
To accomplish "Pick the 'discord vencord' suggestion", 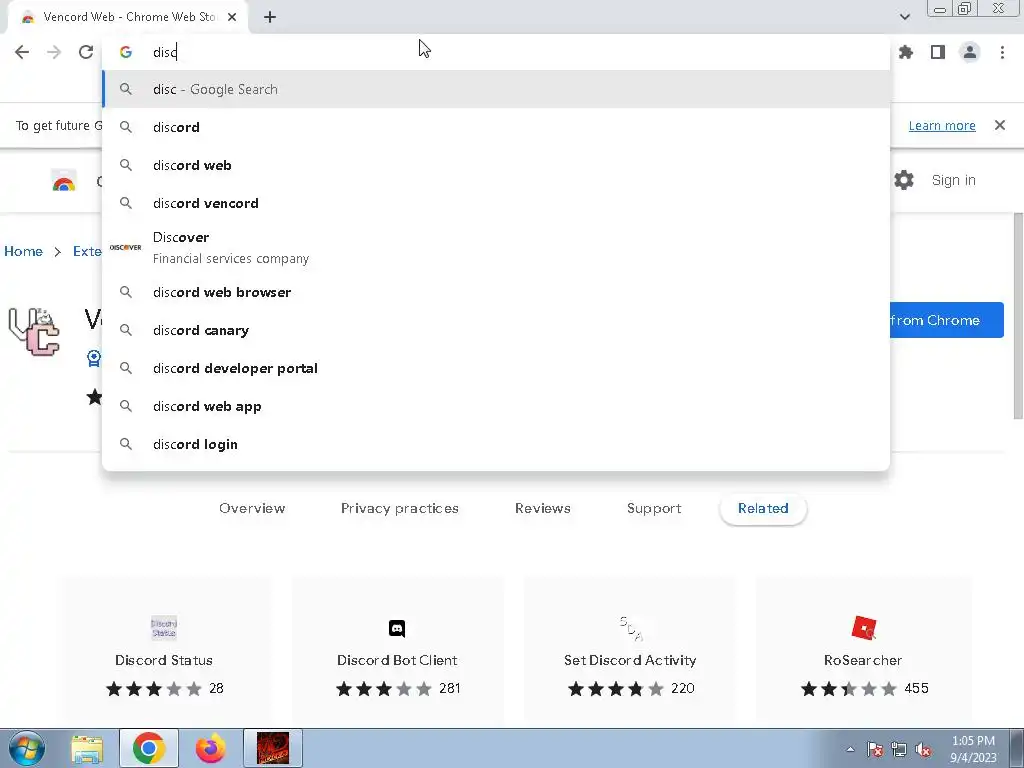I will pyautogui.click(x=496, y=203).
